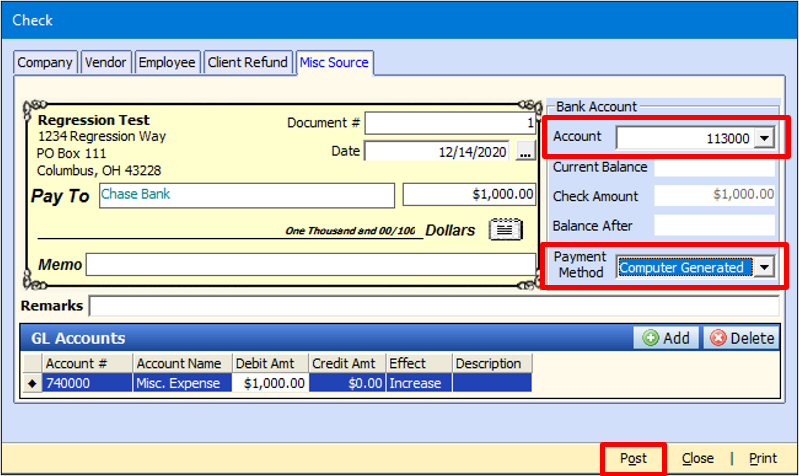
Task: Click the amount-in-words notepad icon
Action: [x=505, y=229]
